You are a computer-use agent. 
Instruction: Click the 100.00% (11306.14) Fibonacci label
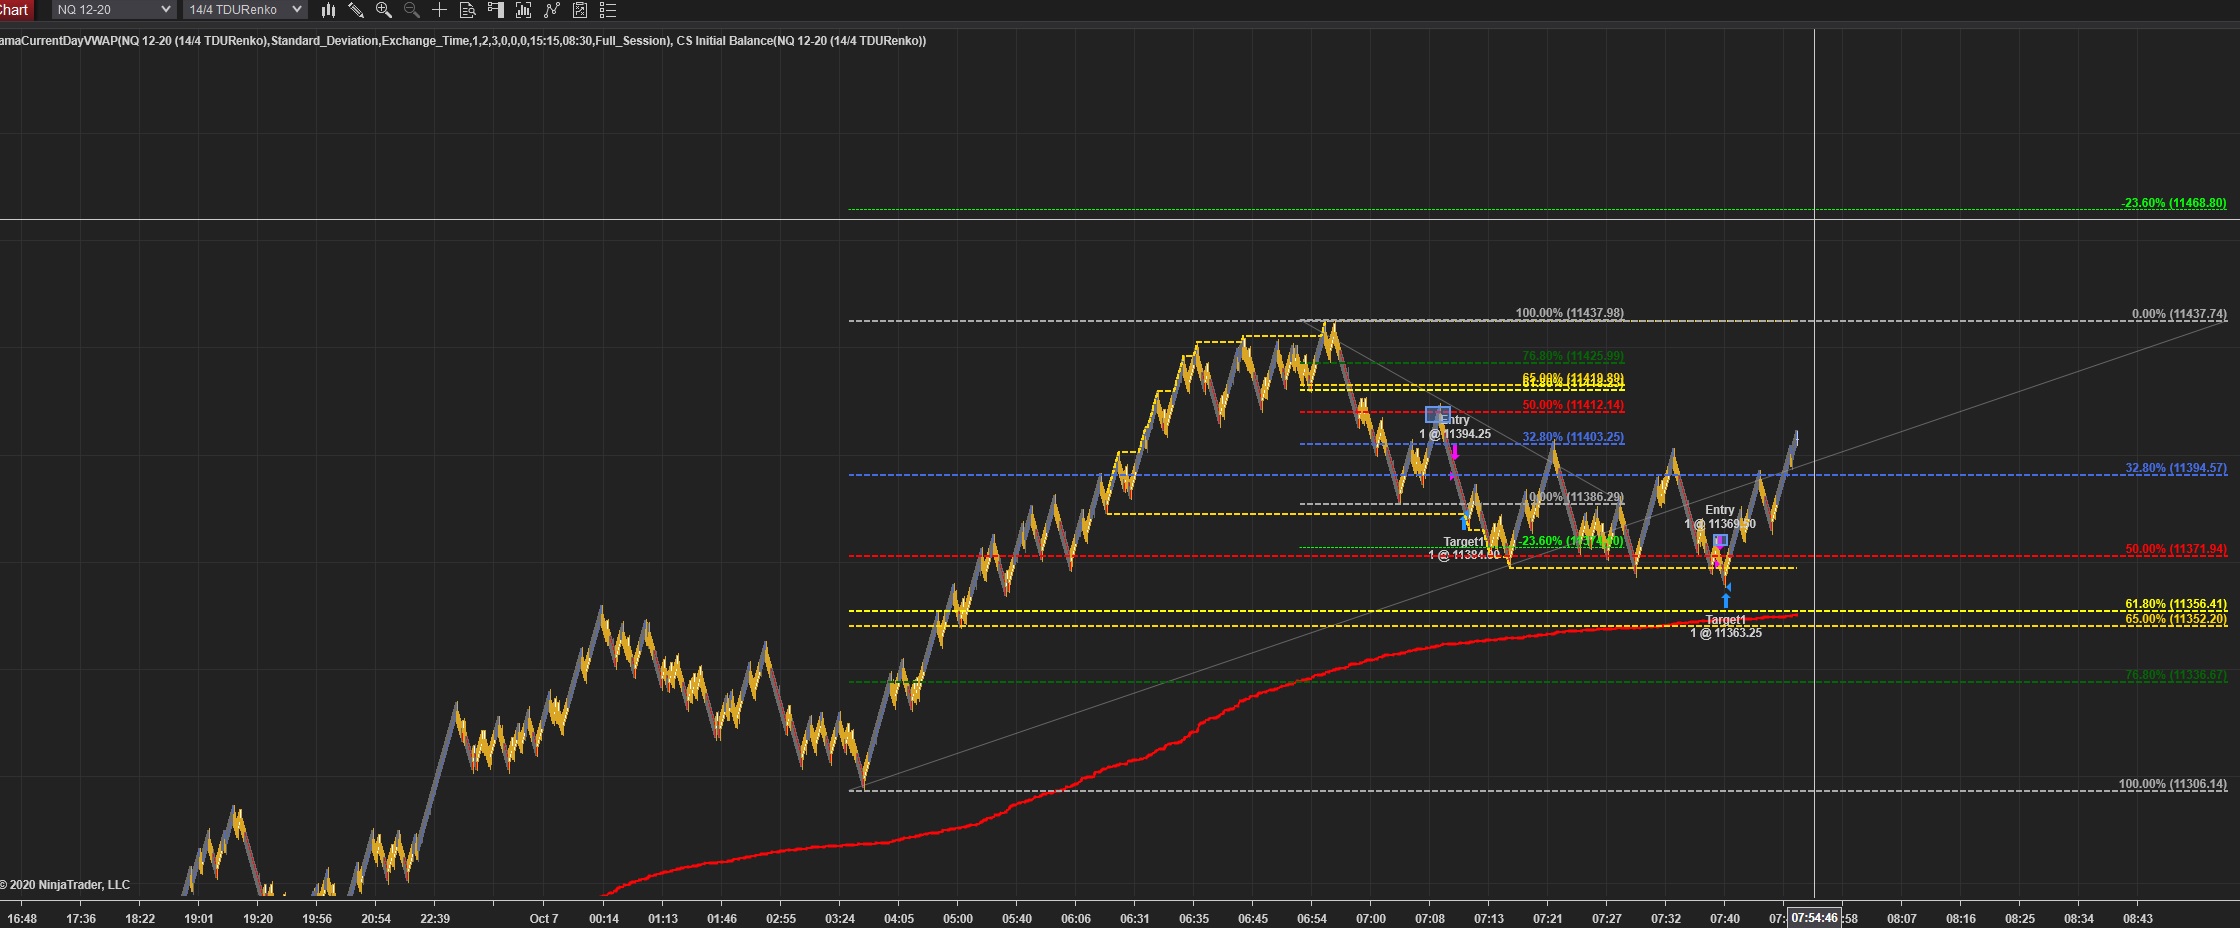2173,784
